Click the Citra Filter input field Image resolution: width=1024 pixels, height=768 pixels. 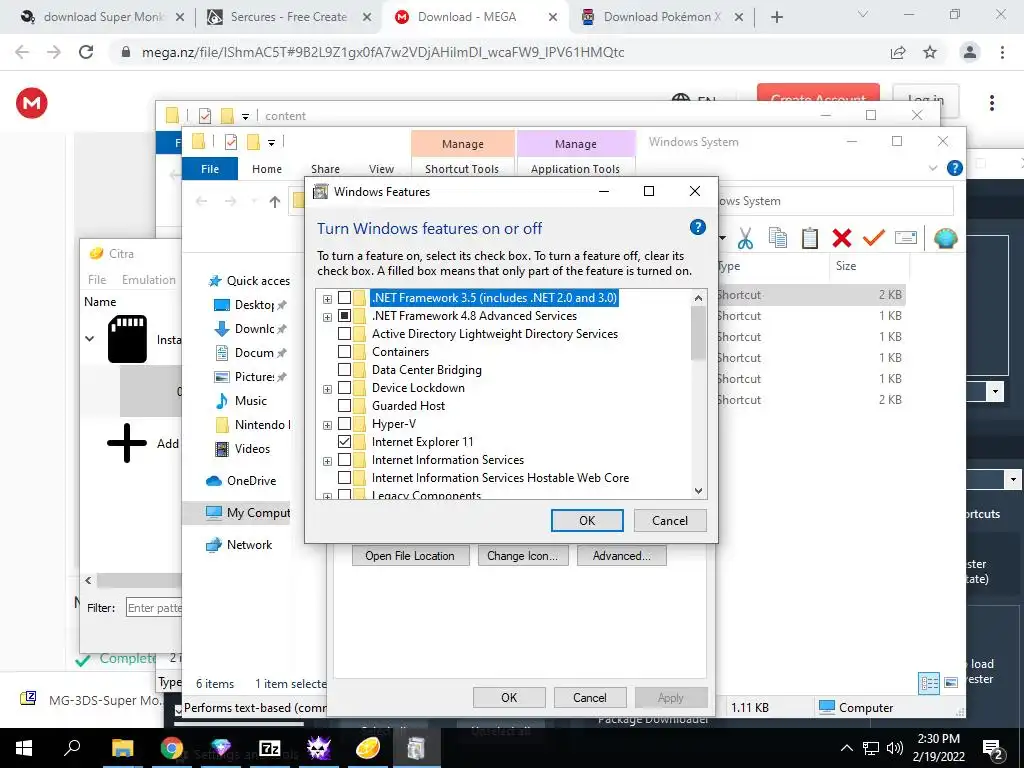(x=153, y=608)
